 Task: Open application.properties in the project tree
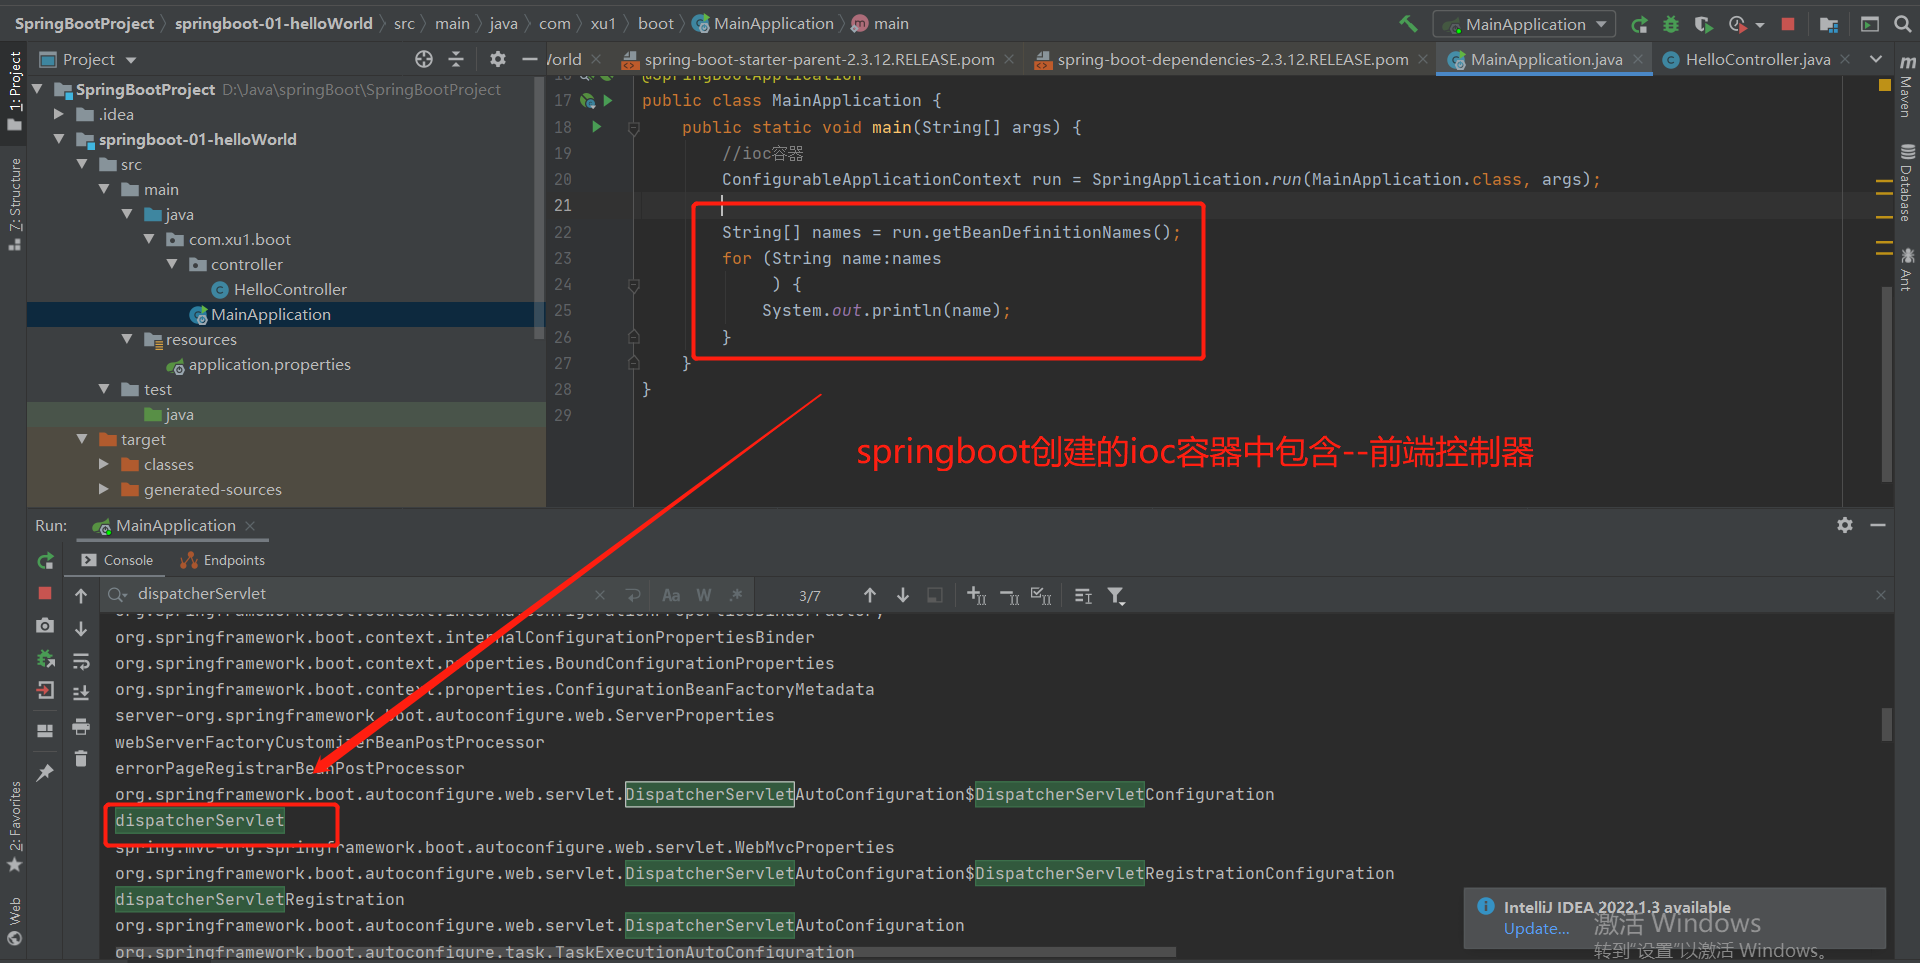coord(269,364)
